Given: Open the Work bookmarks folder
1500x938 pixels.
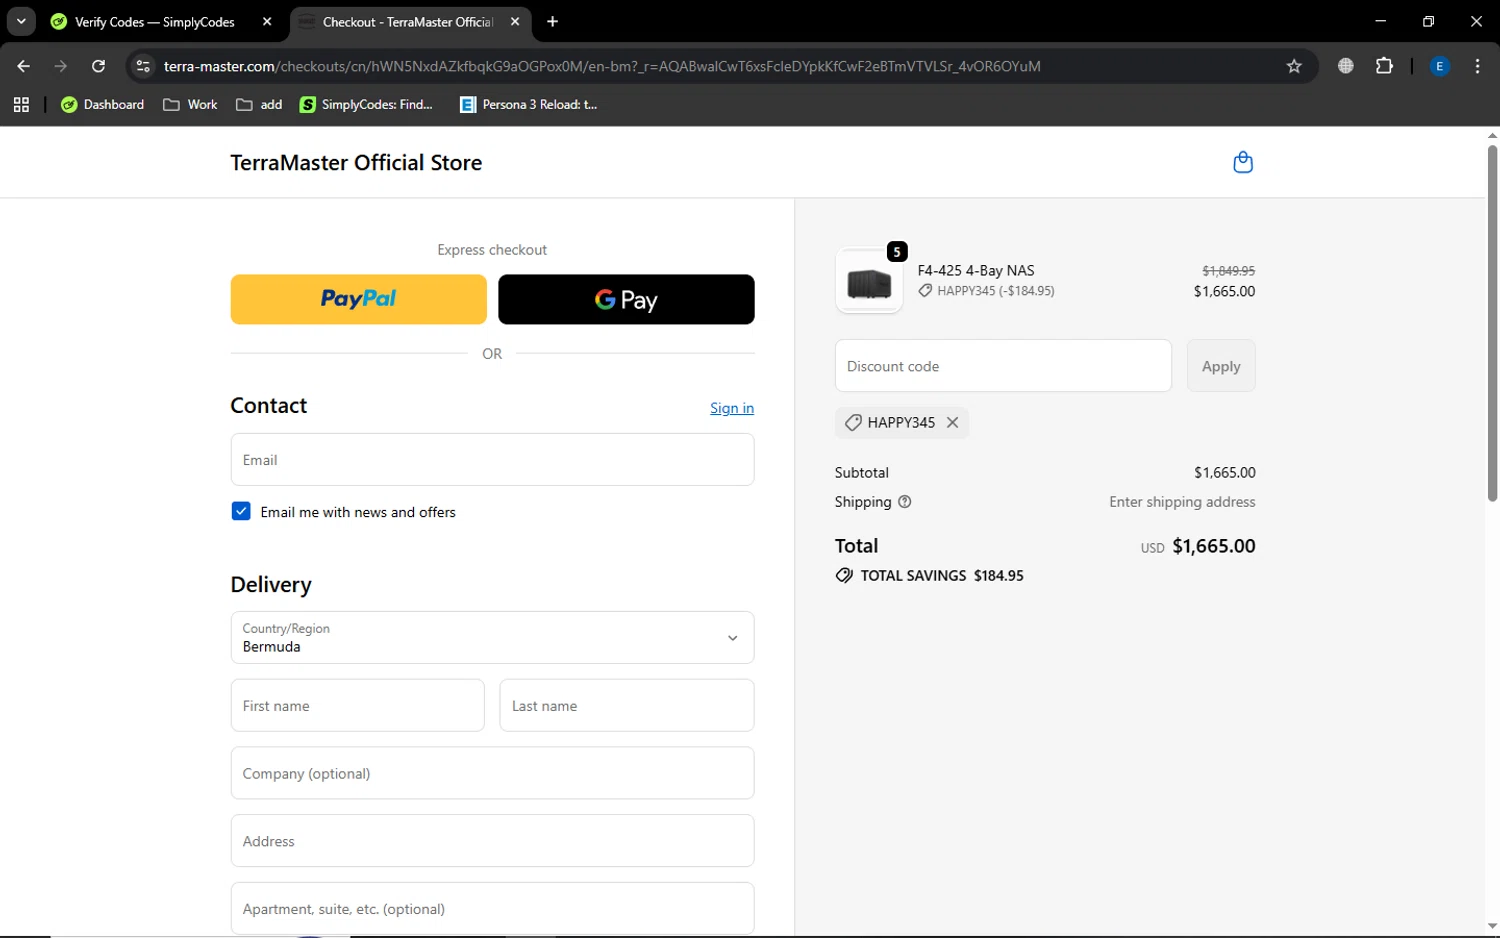Looking at the screenshot, I should click(190, 104).
